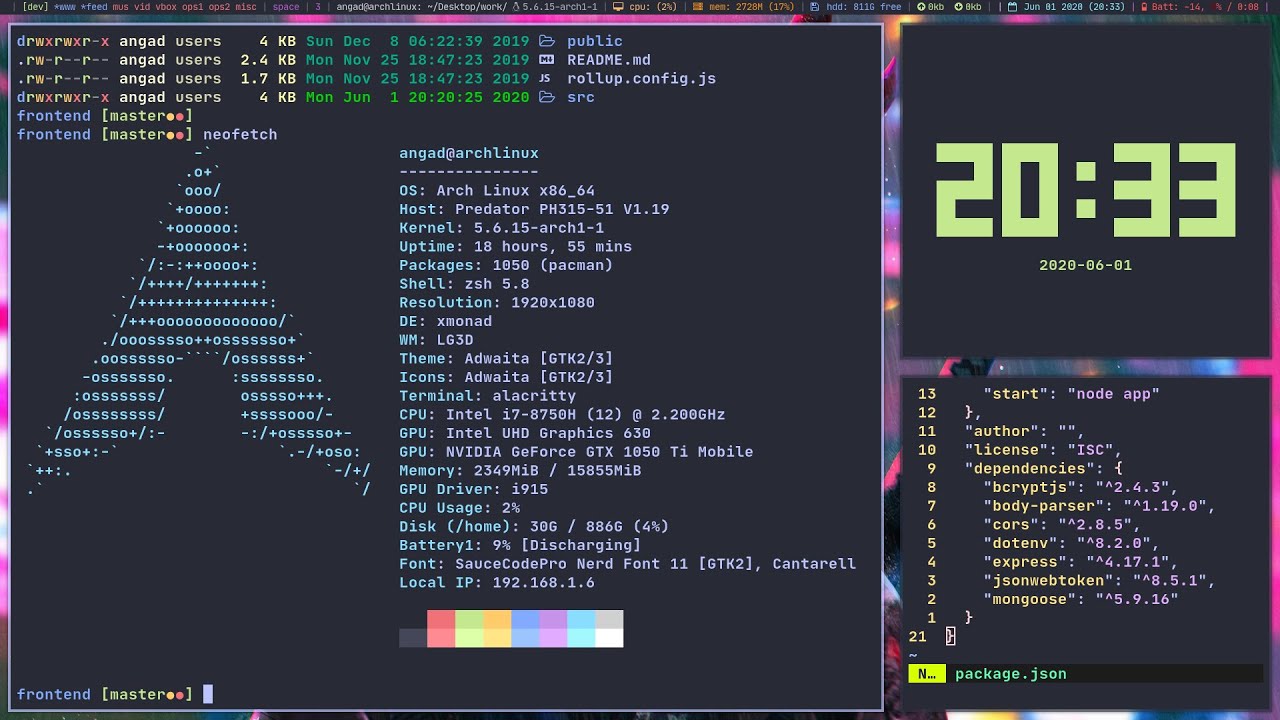Click the 'neofetch' command text

pos(240,134)
